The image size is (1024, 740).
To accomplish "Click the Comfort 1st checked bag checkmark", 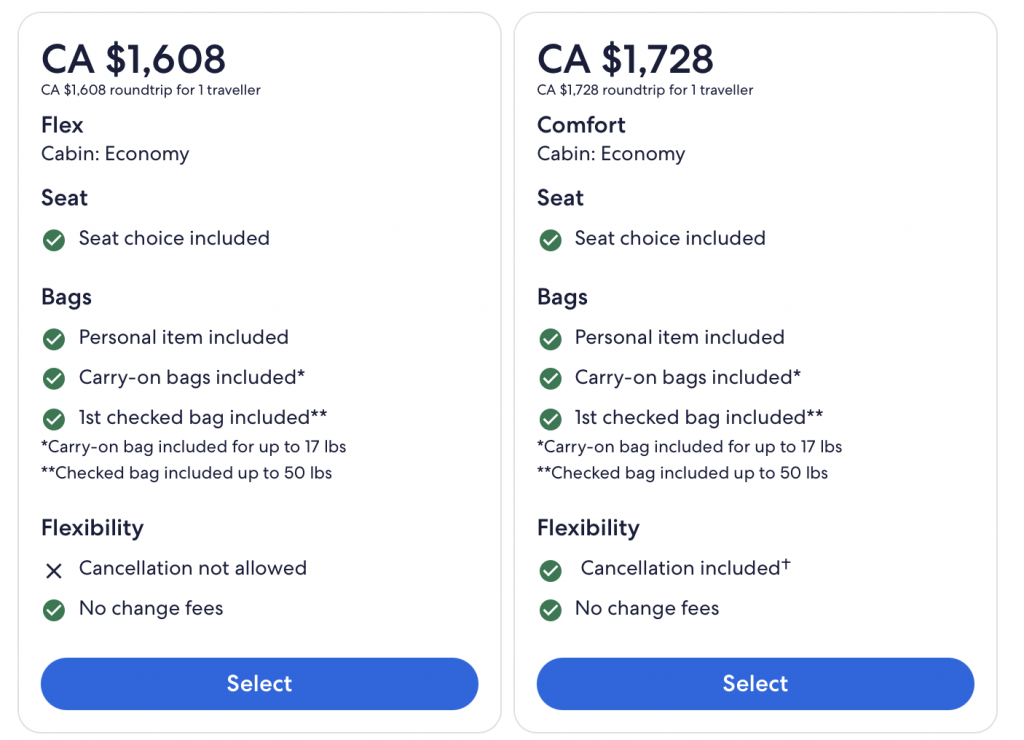I will [x=550, y=419].
